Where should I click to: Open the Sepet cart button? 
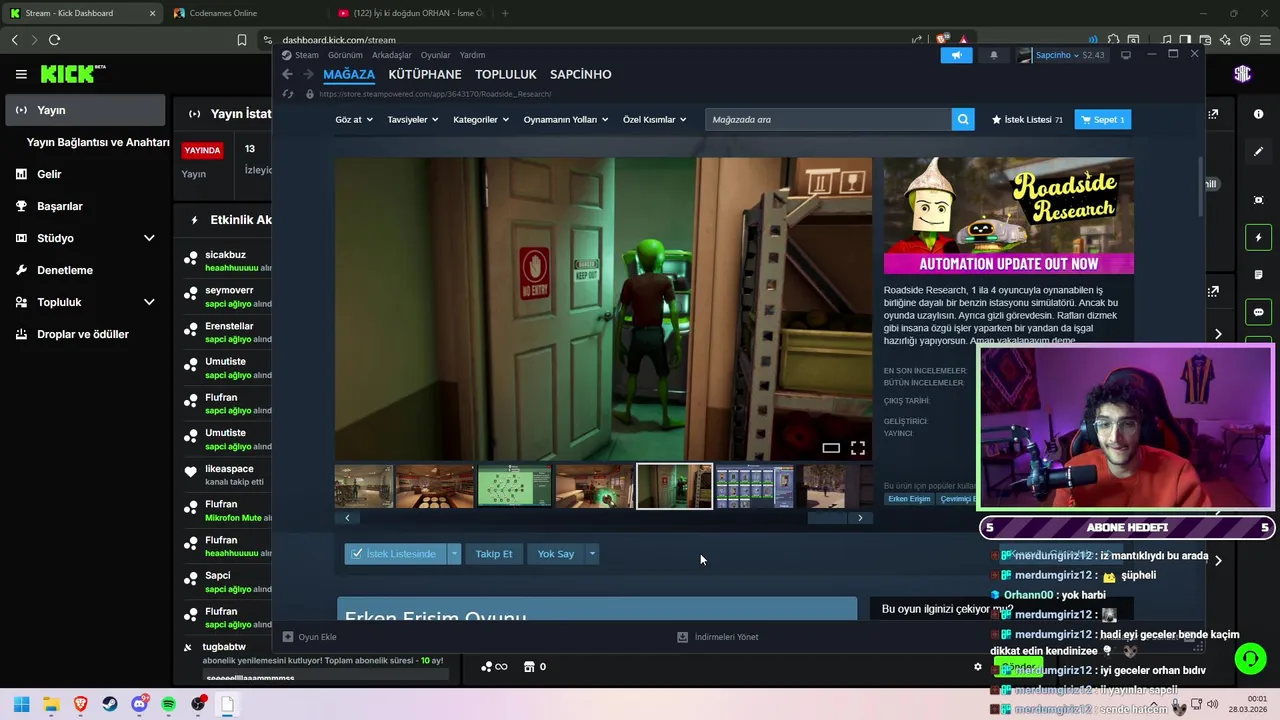coord(1102,119)
